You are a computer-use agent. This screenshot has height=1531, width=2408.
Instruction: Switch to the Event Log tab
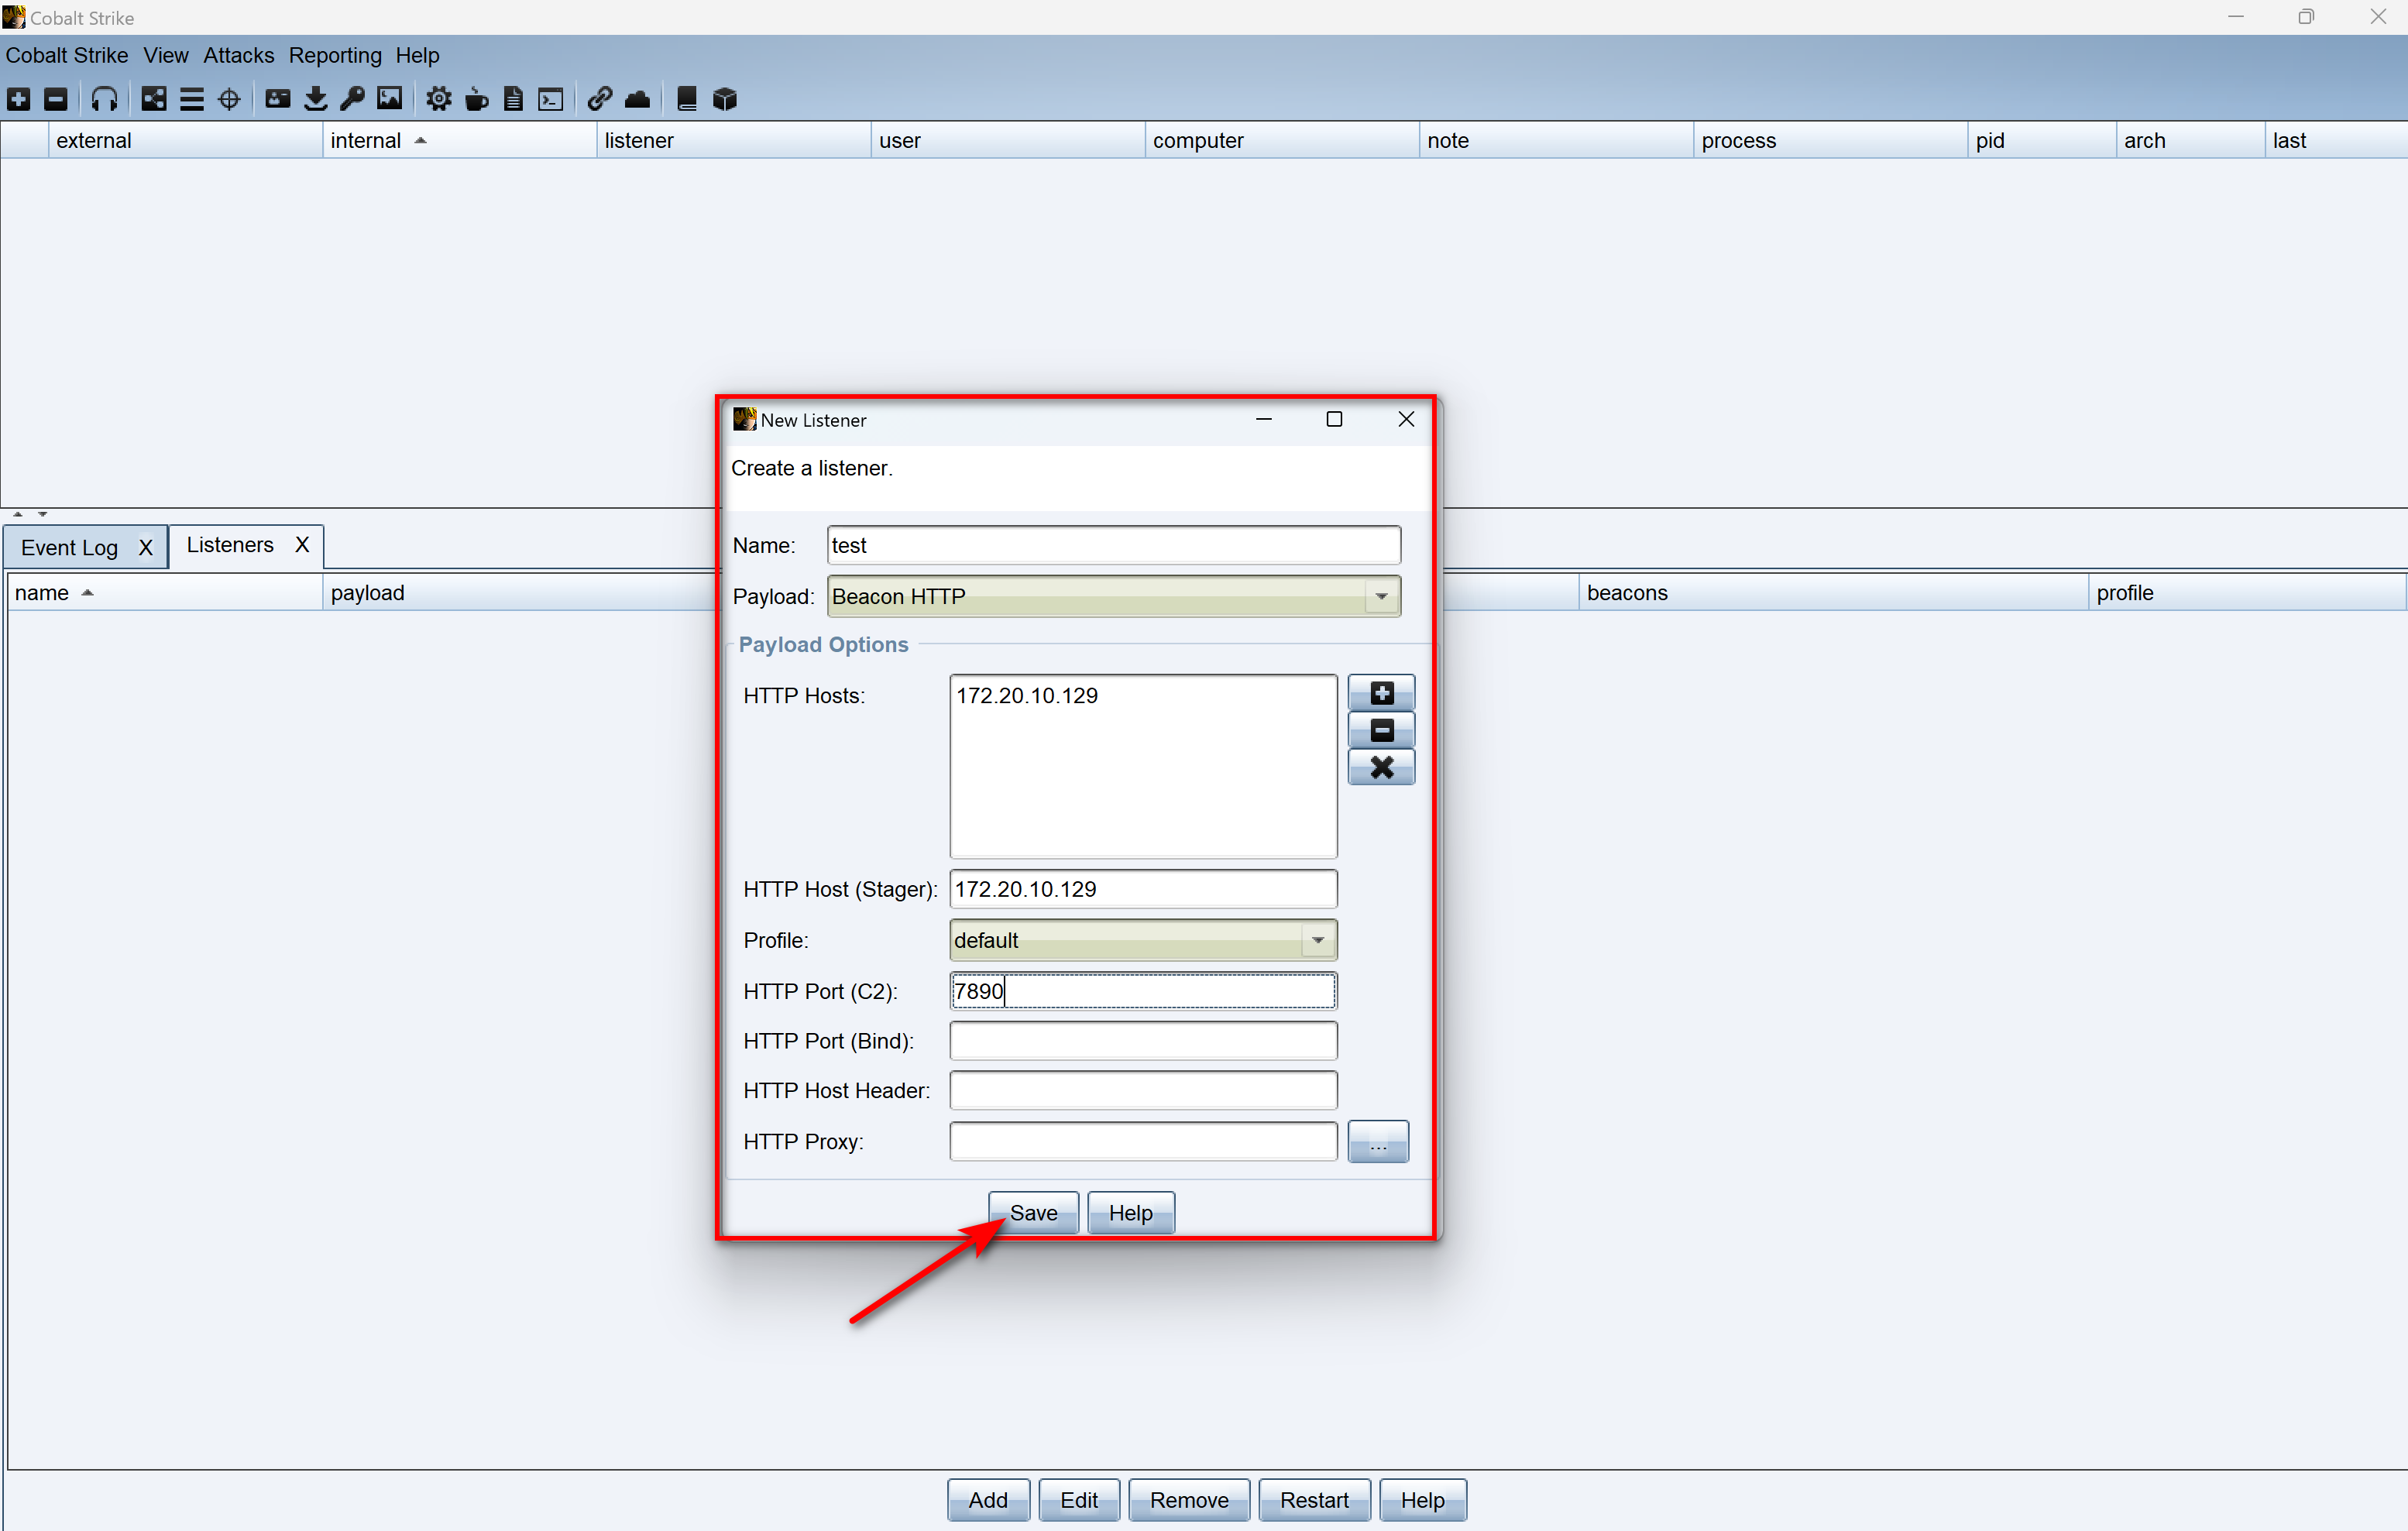[x=70, y=547]
